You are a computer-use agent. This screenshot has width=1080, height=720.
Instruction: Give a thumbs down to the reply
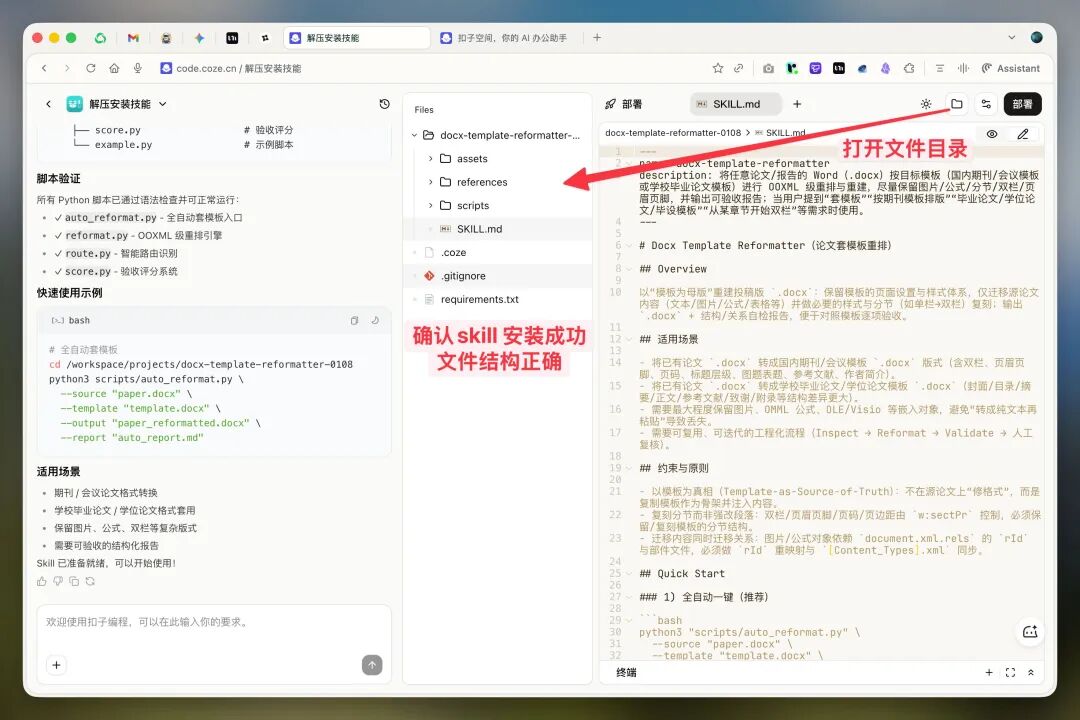pos(58,582)
